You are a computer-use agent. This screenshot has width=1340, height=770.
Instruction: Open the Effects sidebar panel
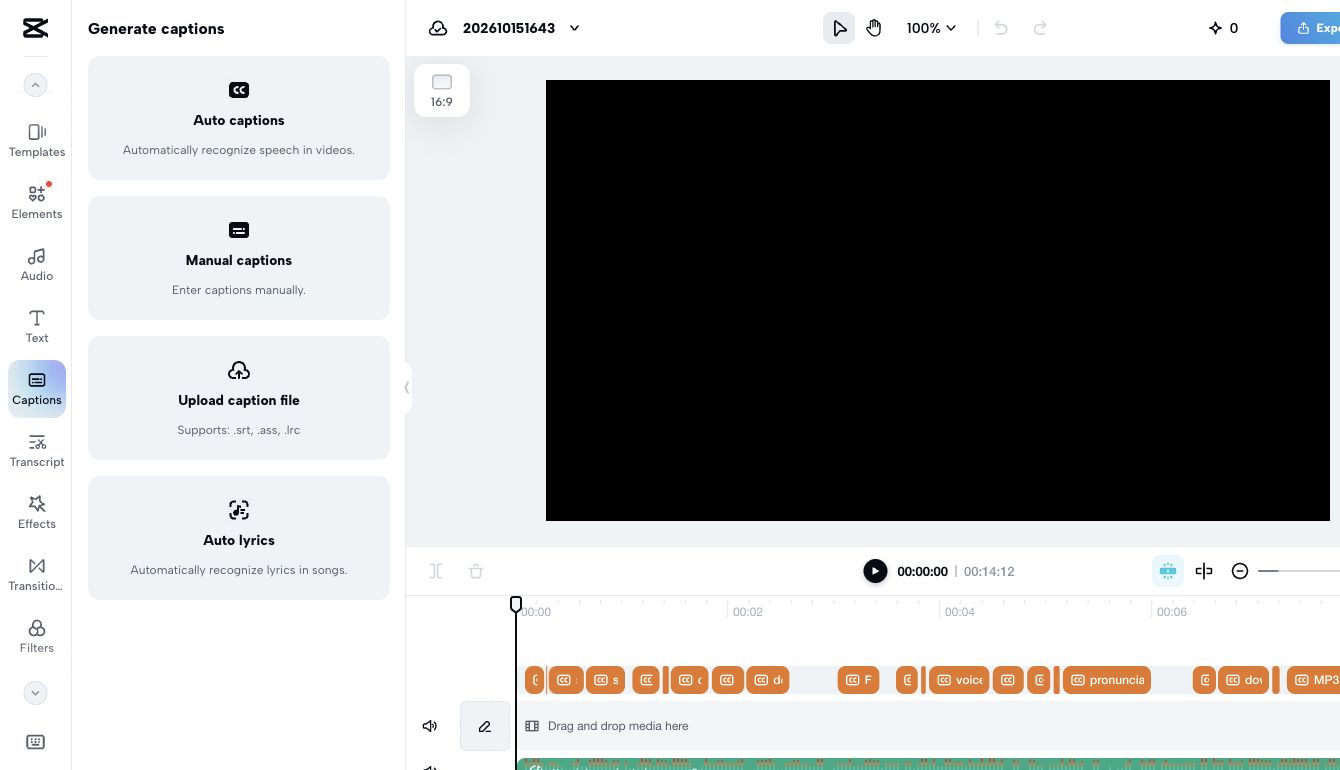tap(37, 512)
